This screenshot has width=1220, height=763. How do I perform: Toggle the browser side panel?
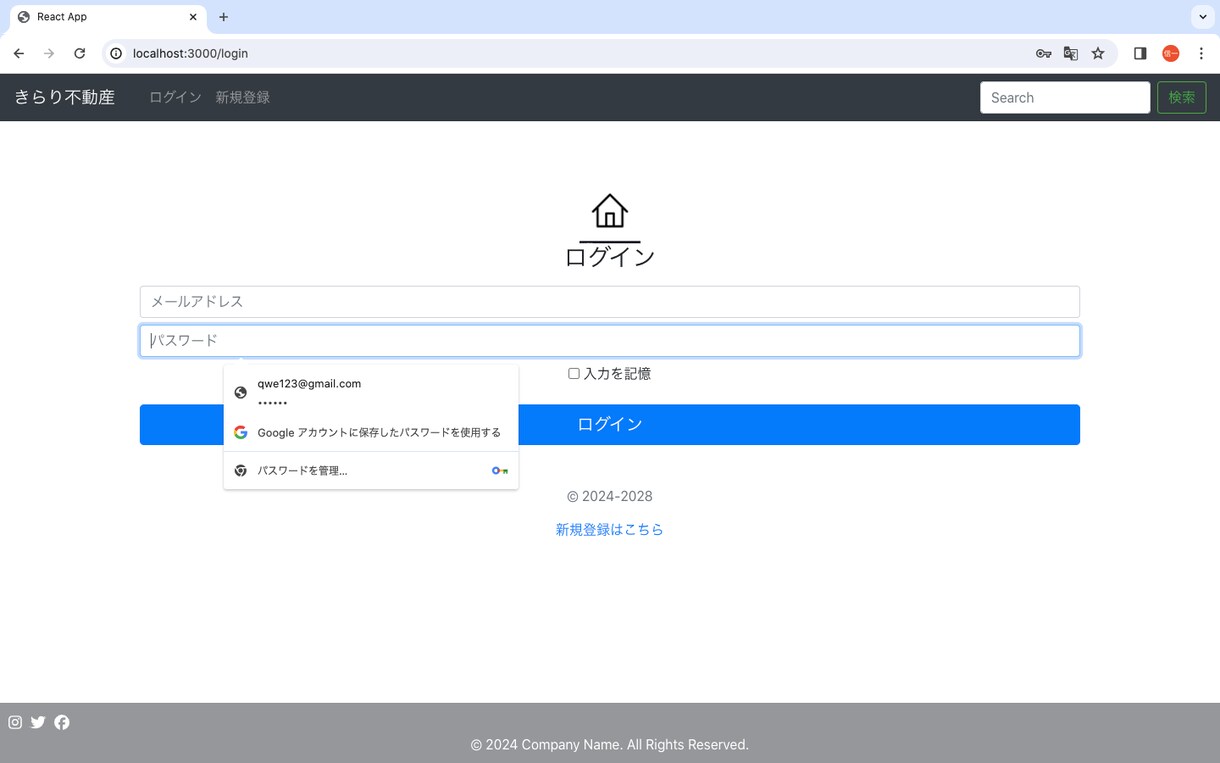tap(1140, 54)
